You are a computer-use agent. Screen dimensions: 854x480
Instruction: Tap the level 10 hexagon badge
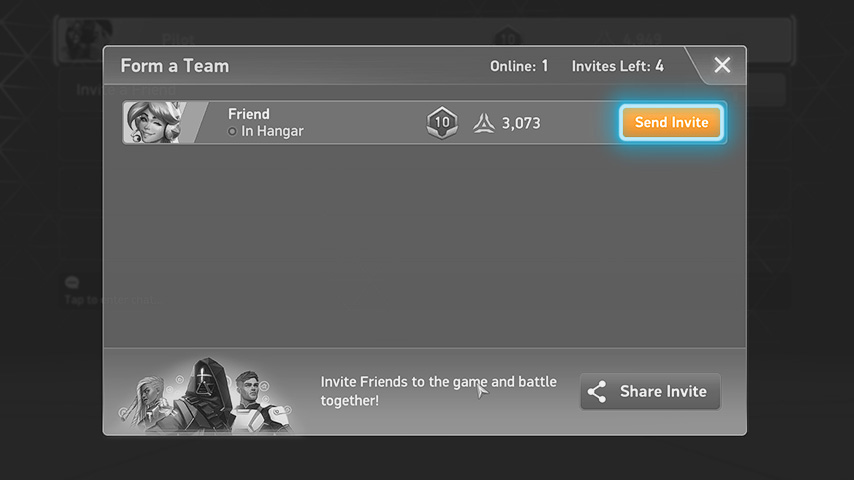click(x=442, y=123)
